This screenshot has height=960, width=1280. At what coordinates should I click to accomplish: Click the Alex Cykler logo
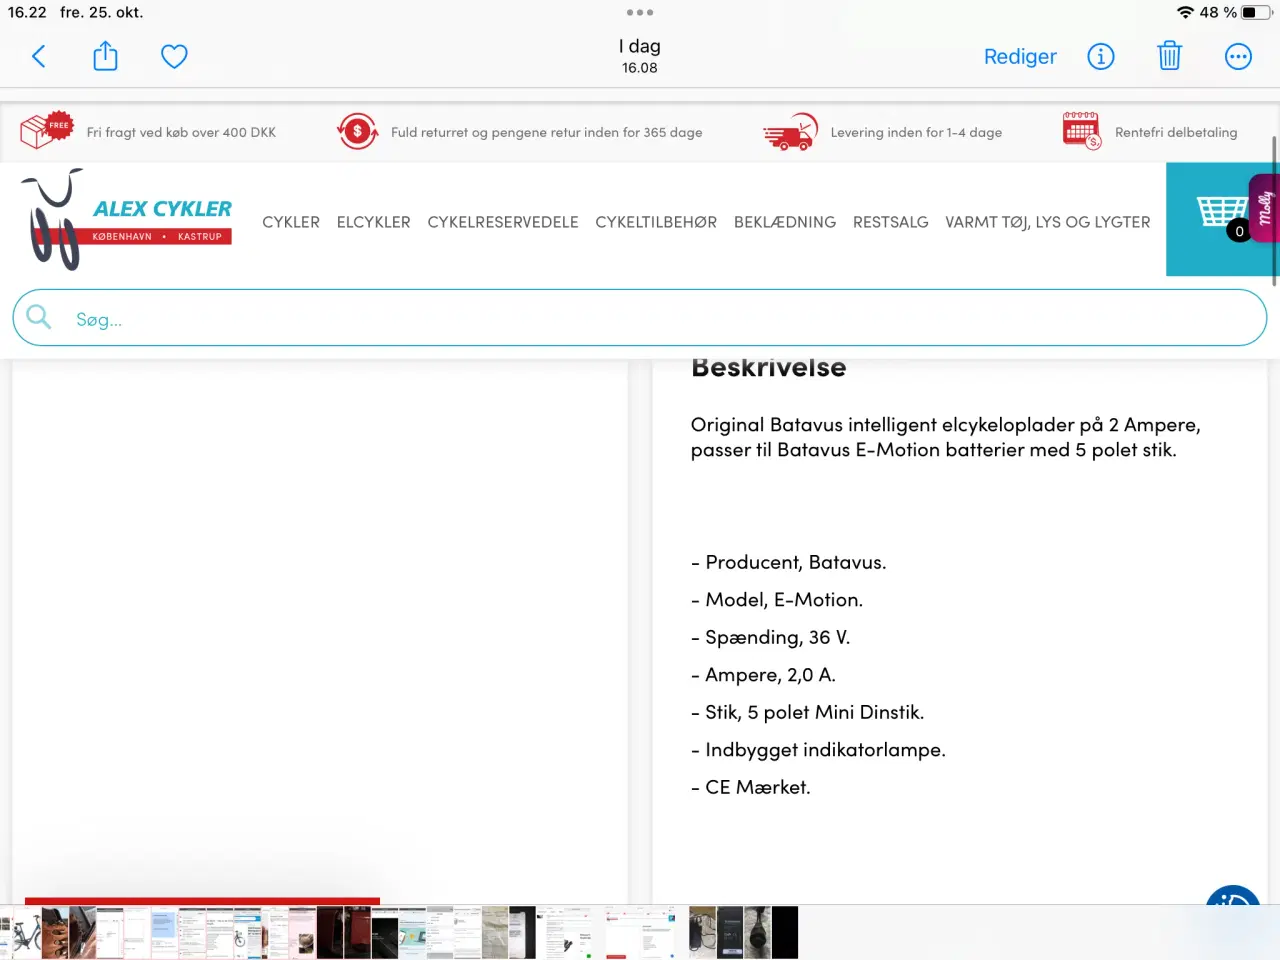coord(127,219)
